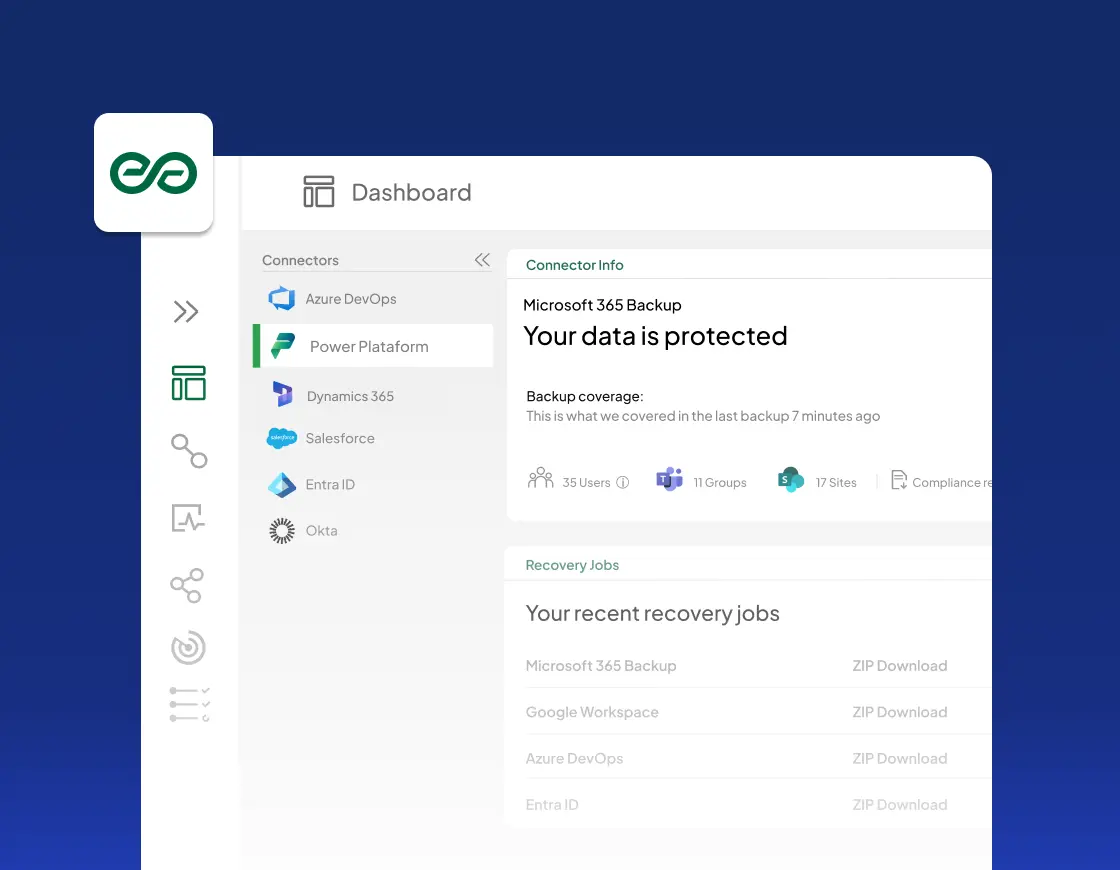This screenshot has width=1120, height=870.
Task: Select the Azure DevOps connector
Action: (352, 298)
